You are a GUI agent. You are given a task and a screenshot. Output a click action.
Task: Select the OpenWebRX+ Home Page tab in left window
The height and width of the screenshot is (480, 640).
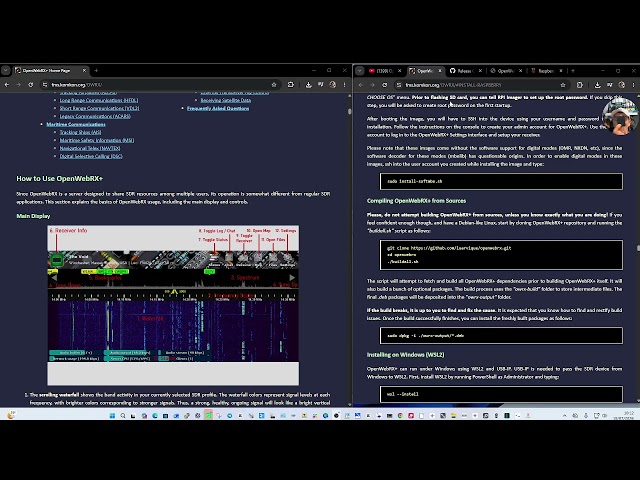pyautogui.click(x=50, y=71)
